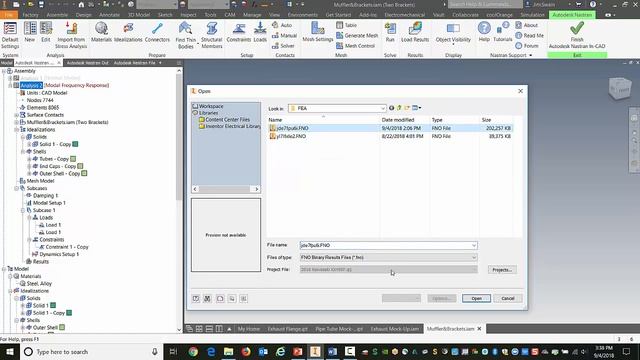The width and height of the screenshot is (640, 360).
Task: Select Workspace in the locations pane
Action: point(211,106)
